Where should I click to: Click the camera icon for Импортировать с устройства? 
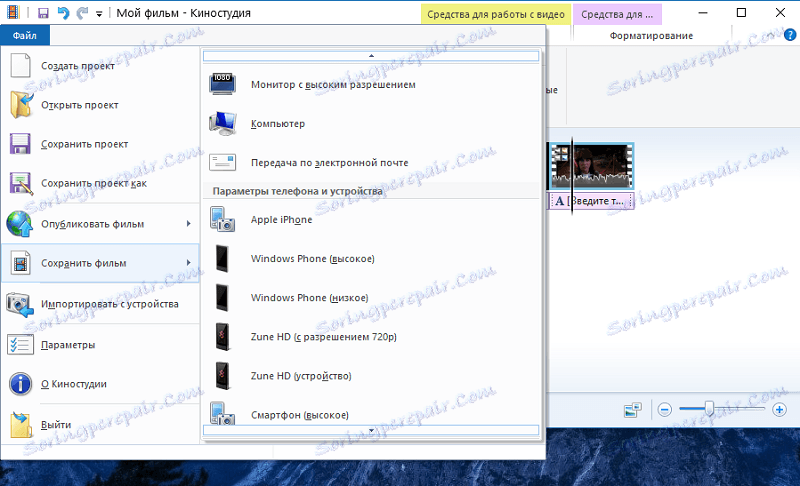20,304
